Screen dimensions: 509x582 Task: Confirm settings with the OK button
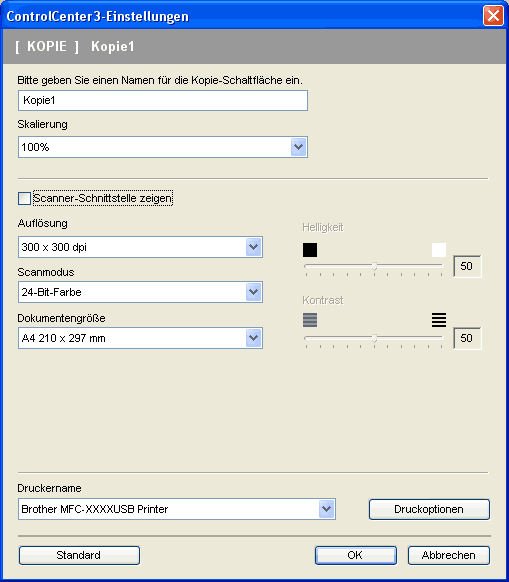(356, 555)
